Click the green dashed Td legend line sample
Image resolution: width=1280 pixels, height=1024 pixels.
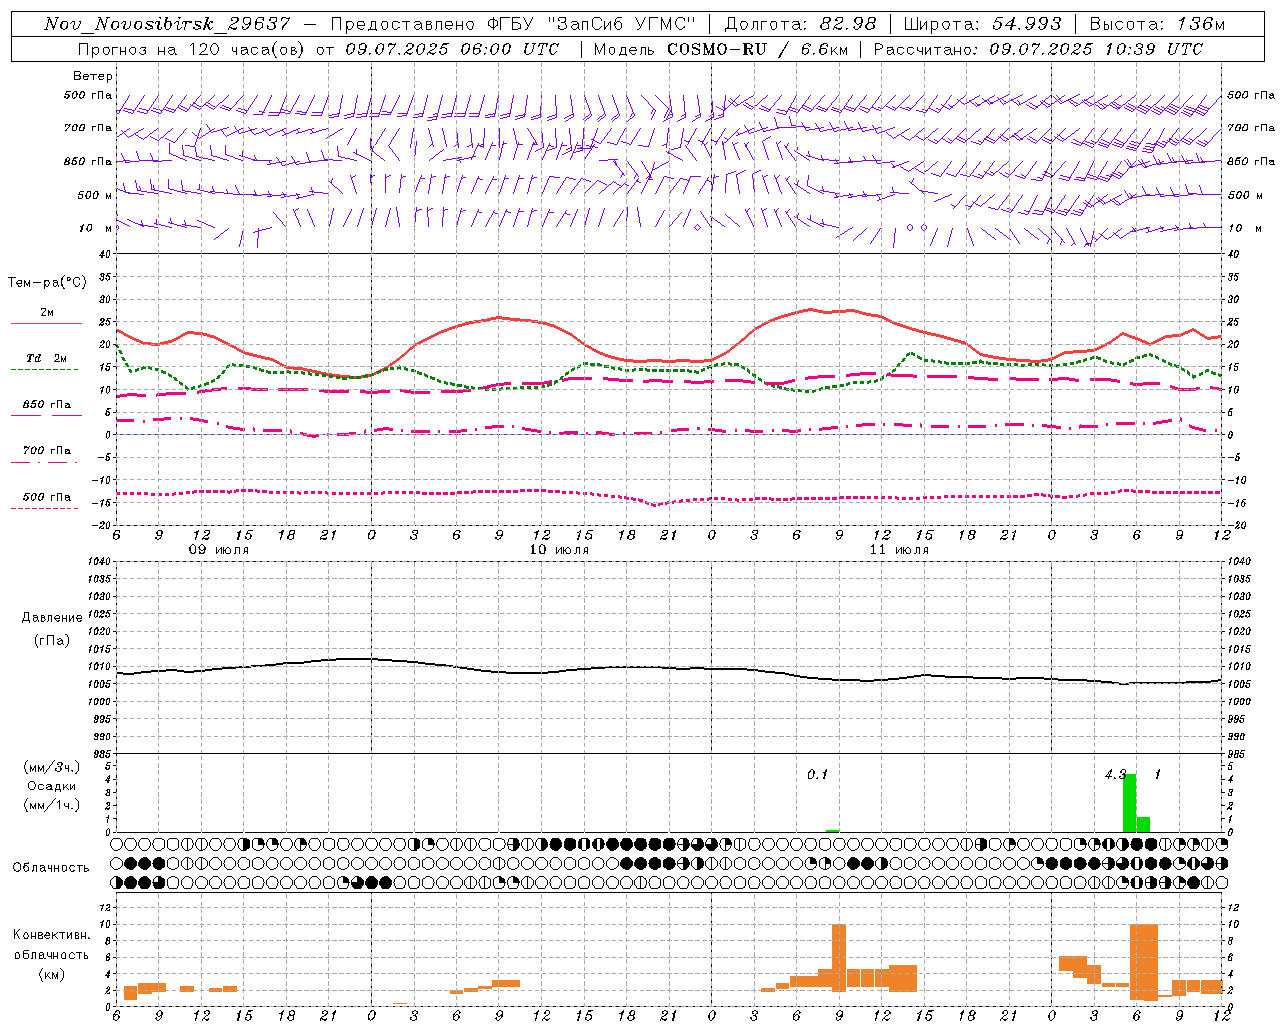pyautogui.click(x=45, y=369)
